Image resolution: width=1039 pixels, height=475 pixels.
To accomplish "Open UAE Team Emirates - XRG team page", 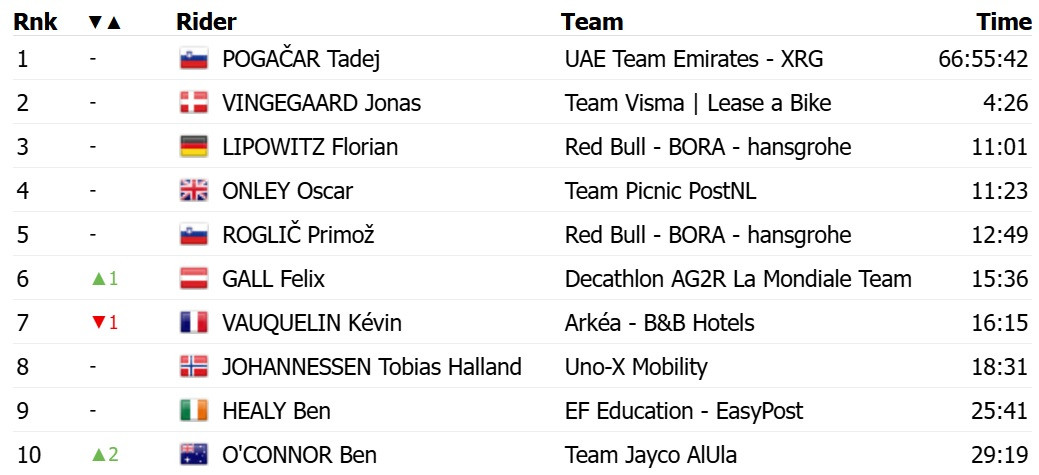I will tap(694, 59).
